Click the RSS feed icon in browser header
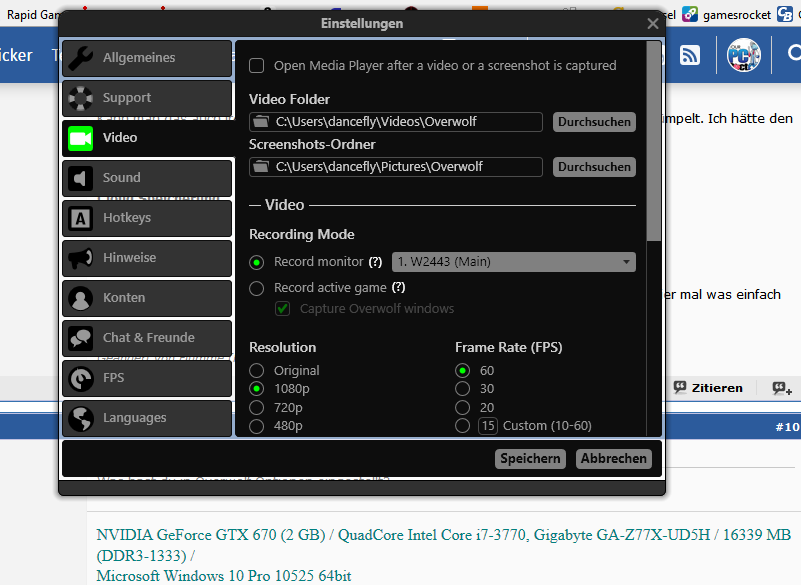Image resolution: width=801 pixels, height=585 pixels. tap(690, 55)
